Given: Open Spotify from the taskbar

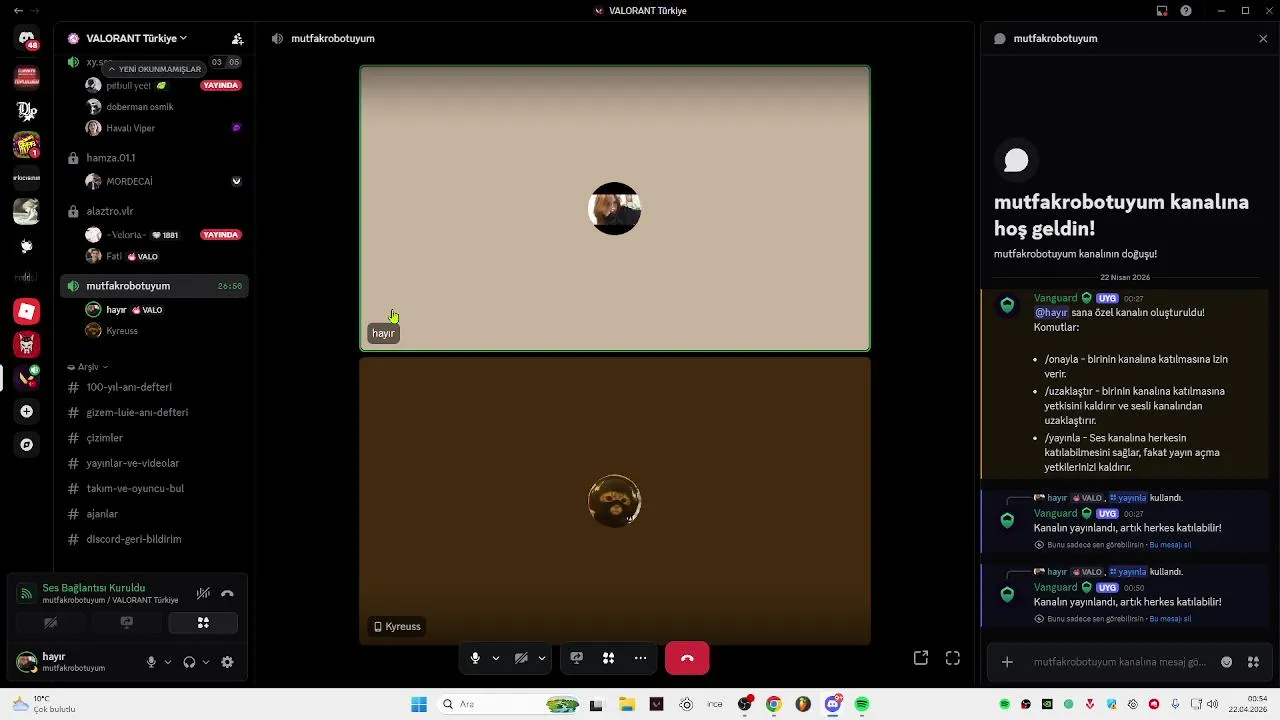Looking at the screenshot, I should pos(862,704).
